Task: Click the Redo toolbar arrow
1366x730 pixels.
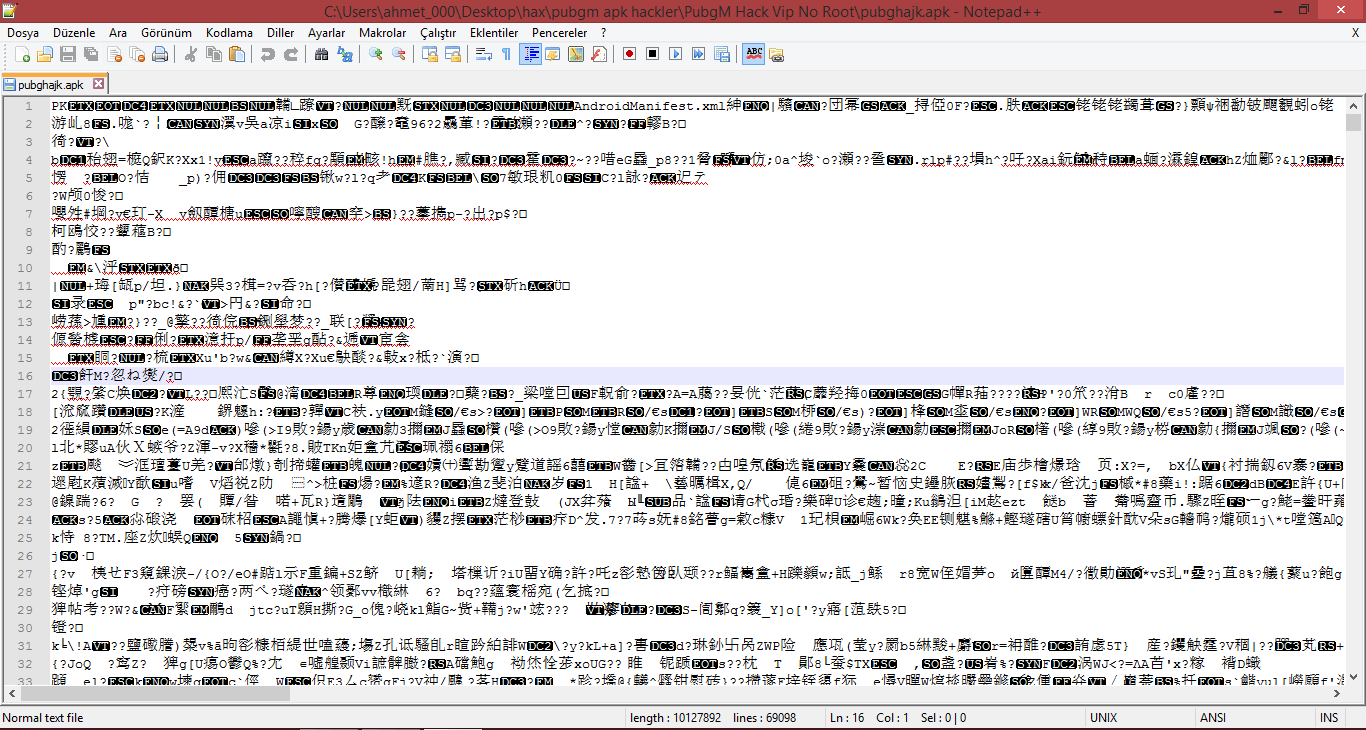Action: tap(291, 54)
